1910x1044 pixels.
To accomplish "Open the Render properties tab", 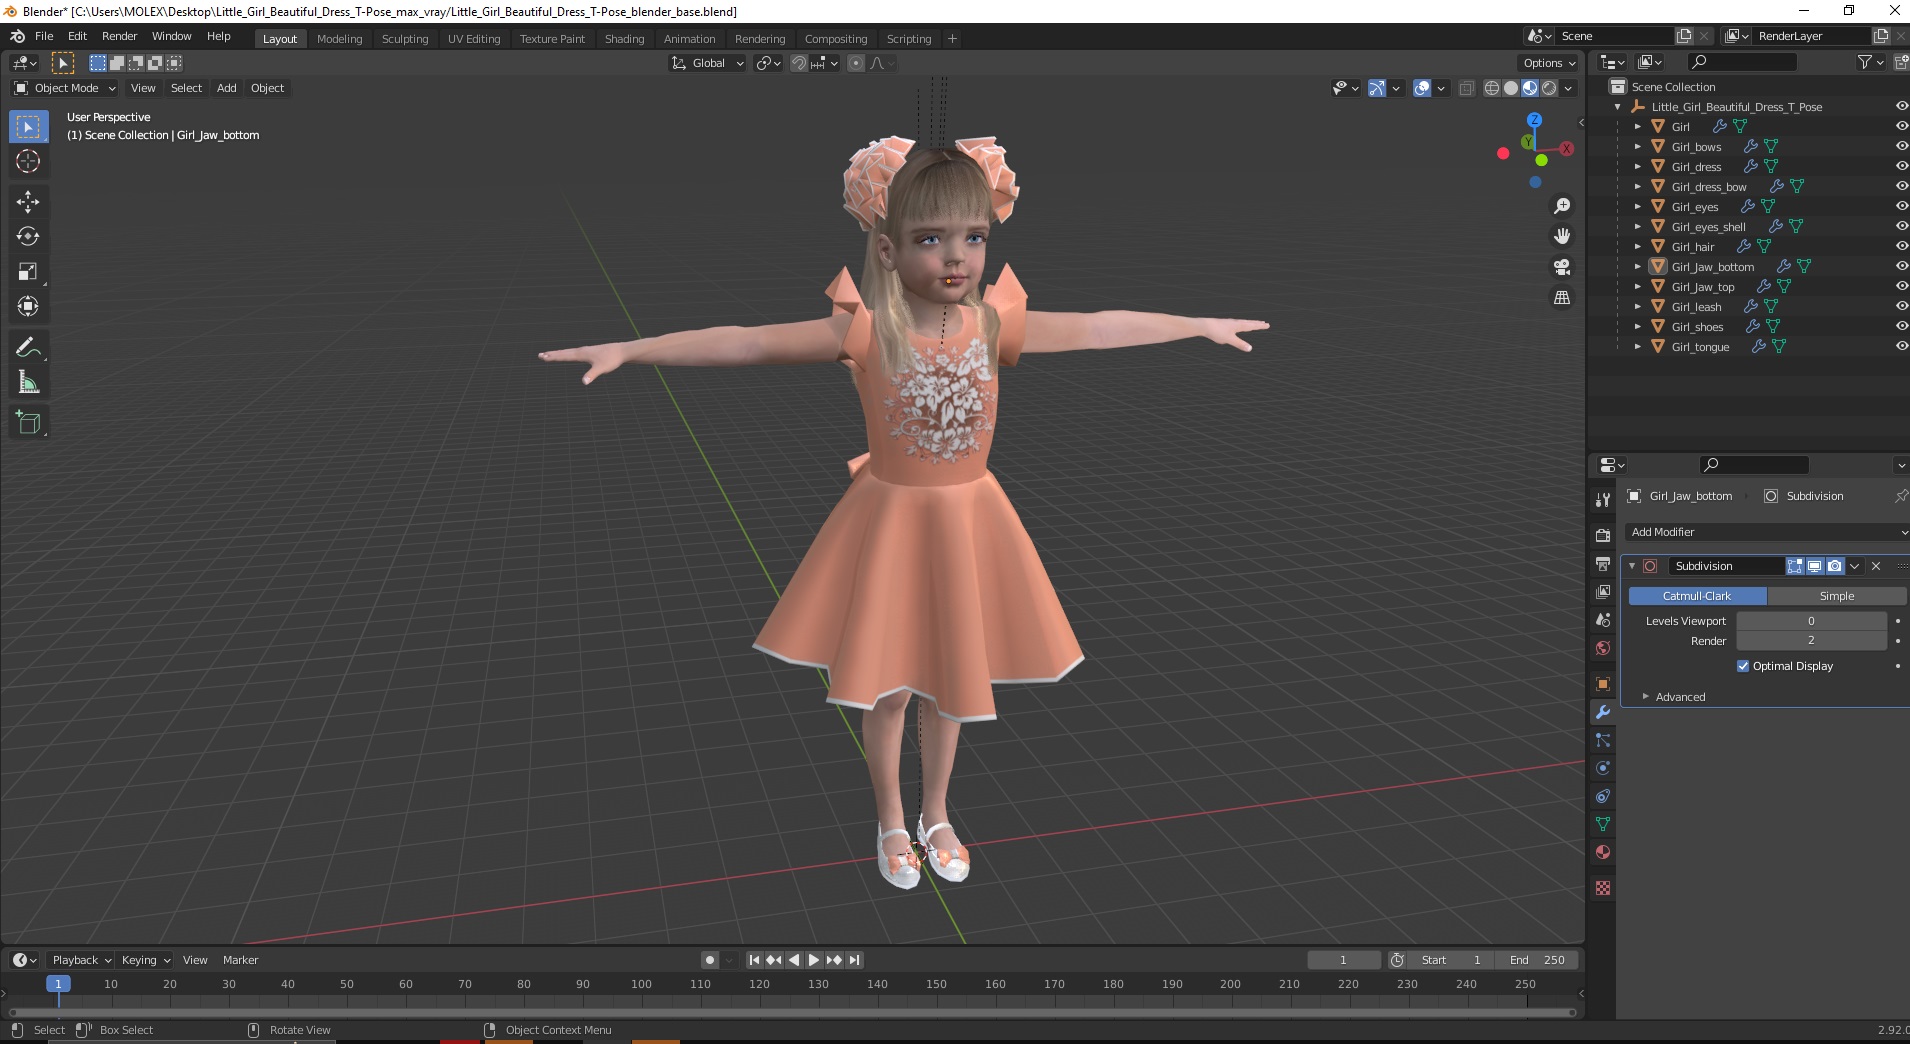I will (x=1603, y=536).
